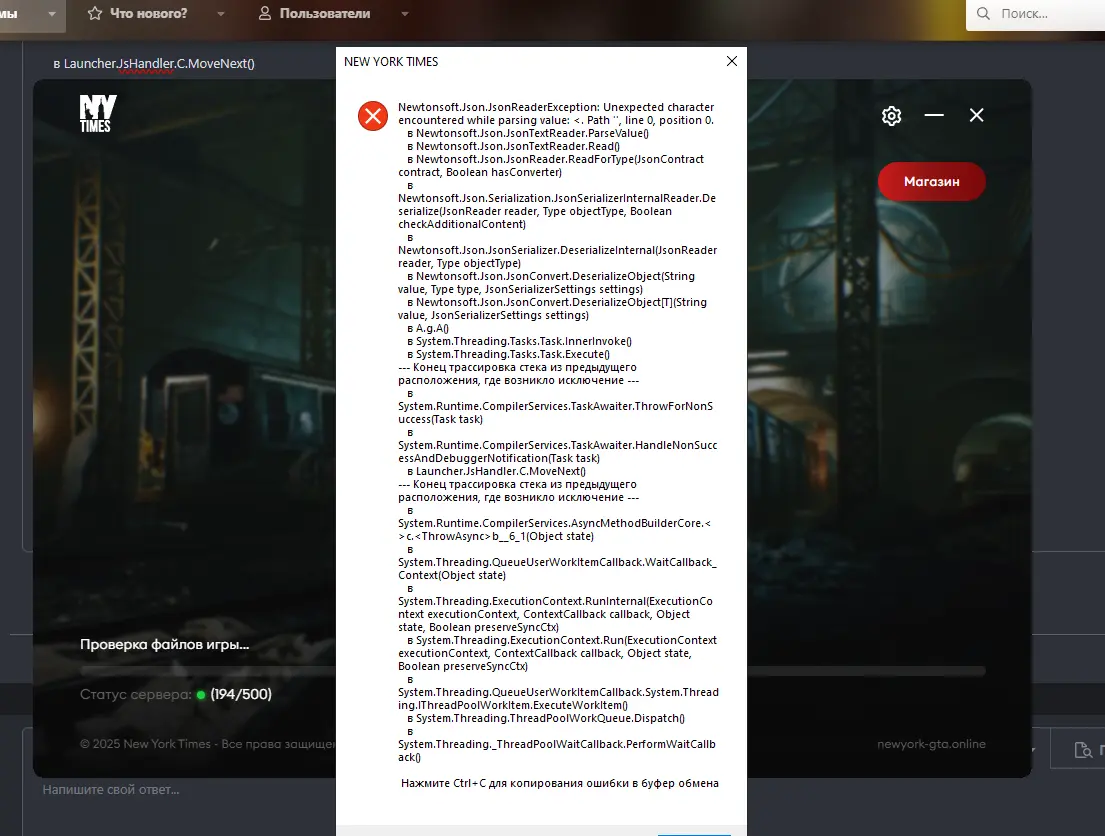Click the user icon beside Пользователи

pyautogui.click(x=265, y=14)
